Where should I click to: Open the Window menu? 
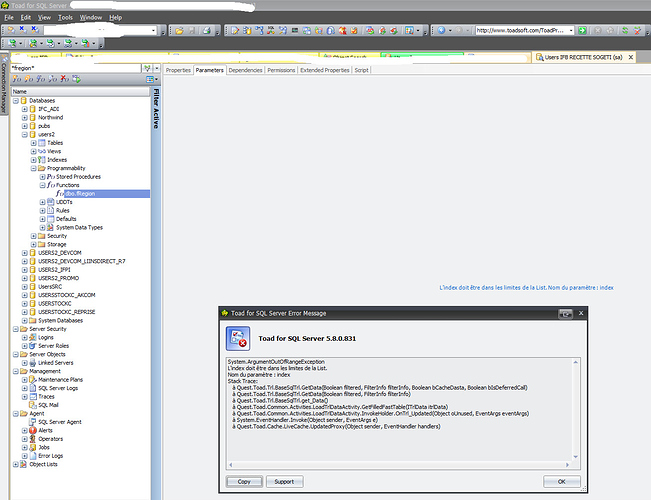(x=91, y=17)
